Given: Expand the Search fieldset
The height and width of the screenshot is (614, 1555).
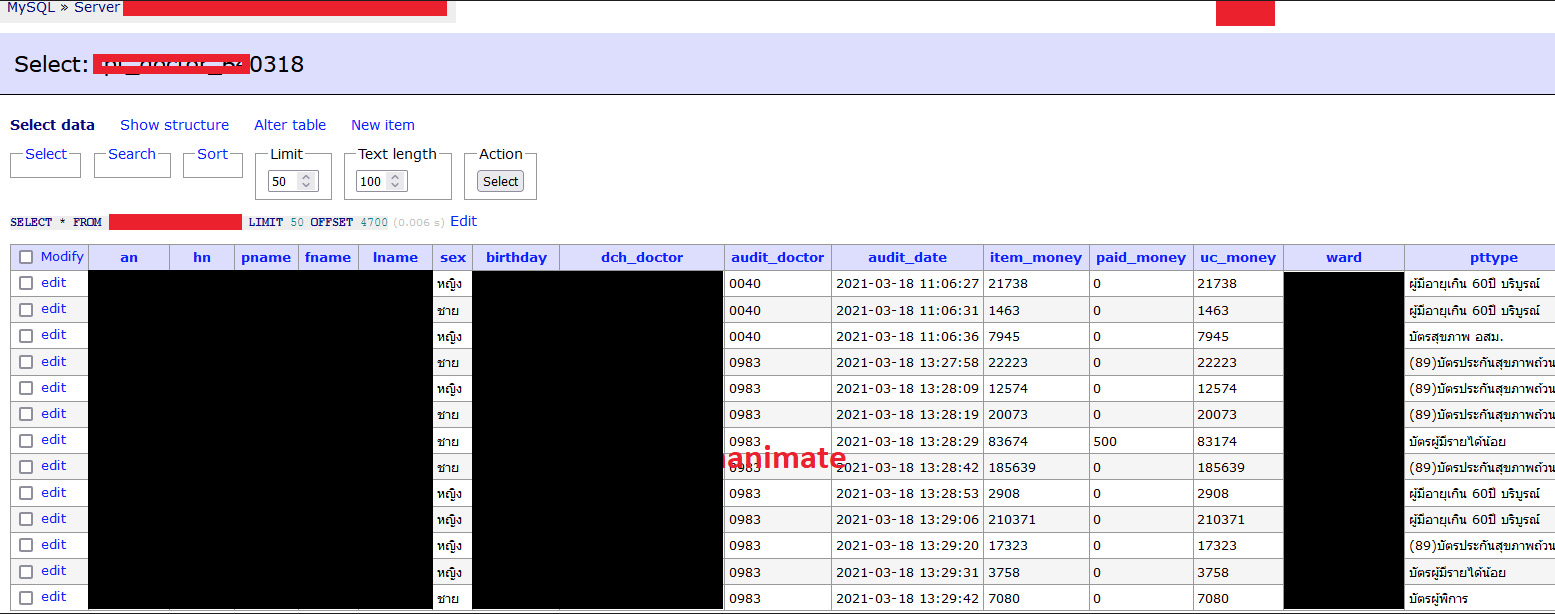Looking at the screenshot, I should (132, 154).
